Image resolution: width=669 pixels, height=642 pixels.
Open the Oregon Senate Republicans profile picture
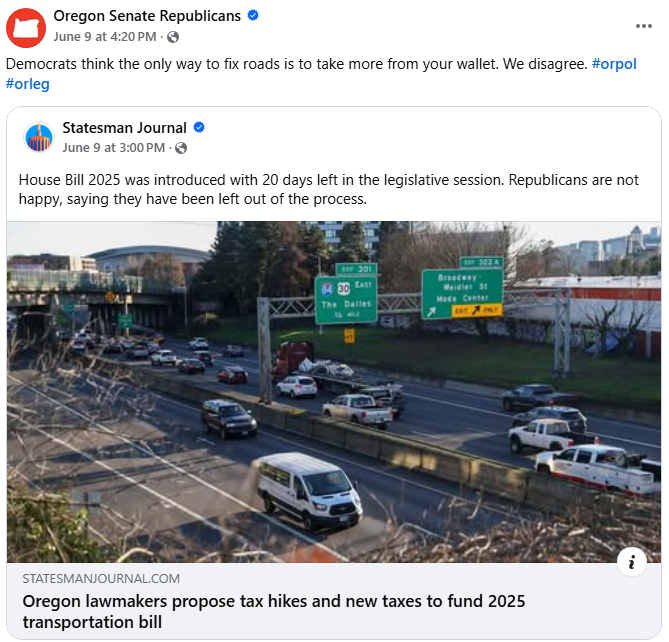(26, 27)
